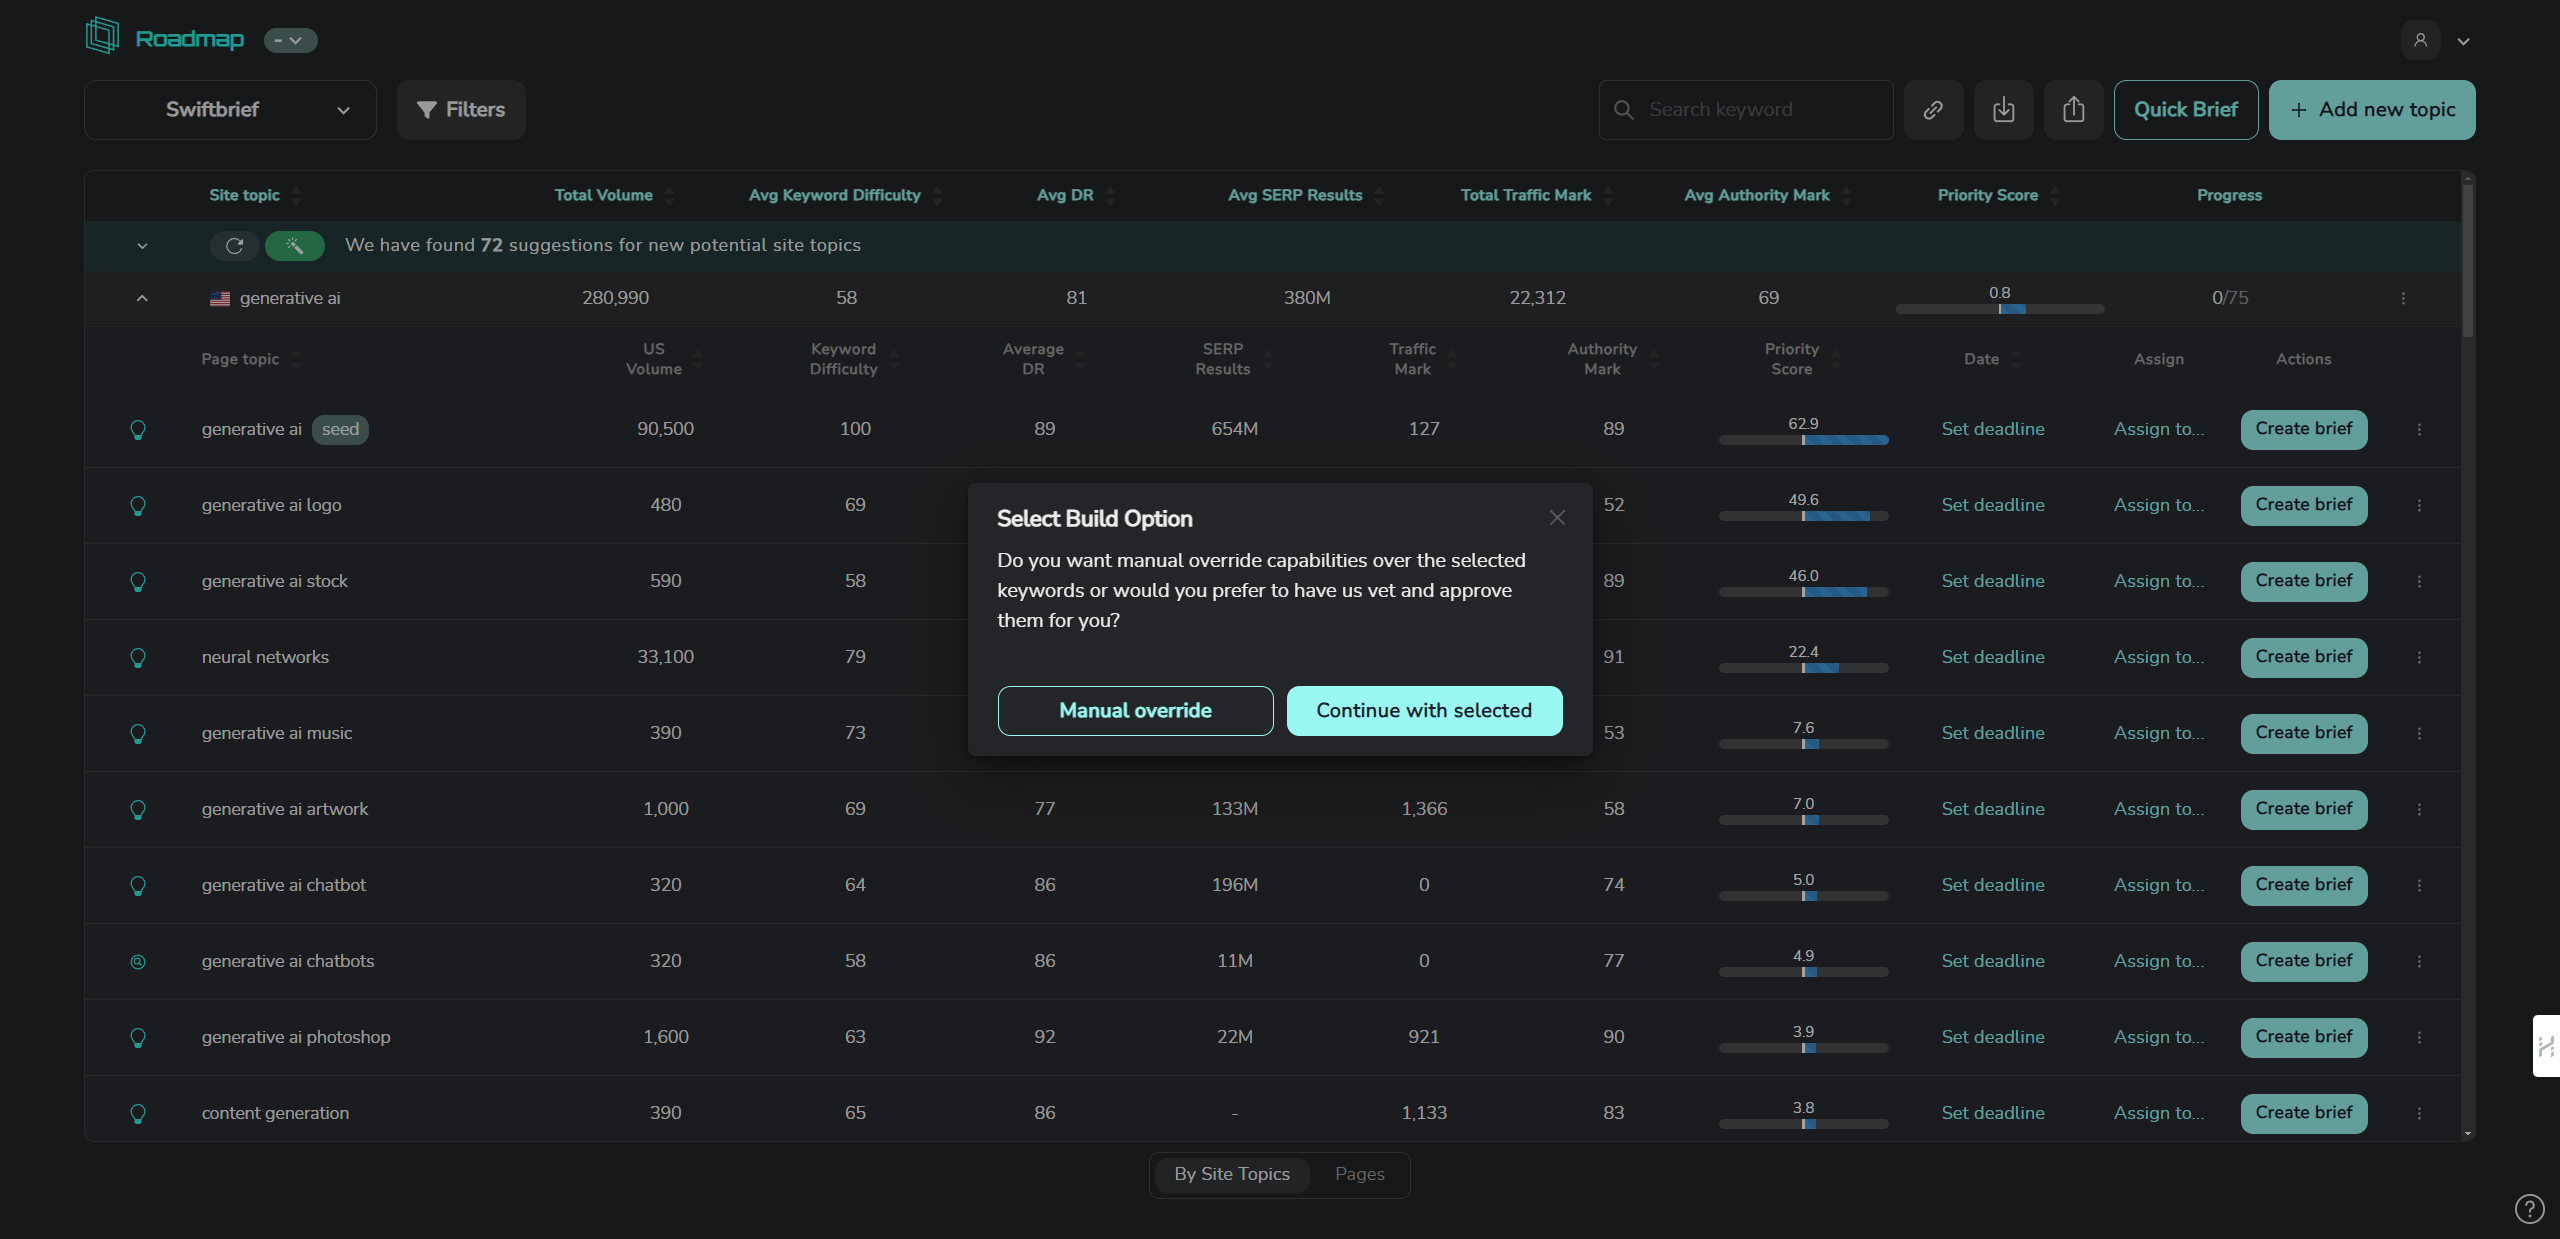Click the US flag beside generative ai
The width and height of the screenshot is (2560, 1239).
click(x=220, y=299)
